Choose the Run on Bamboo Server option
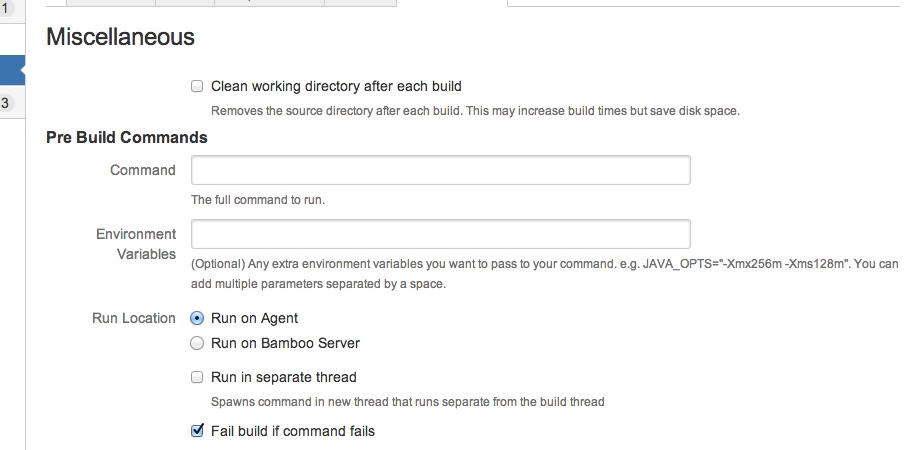The height and width of the screenshot is (450, 920). pos(197,344)
